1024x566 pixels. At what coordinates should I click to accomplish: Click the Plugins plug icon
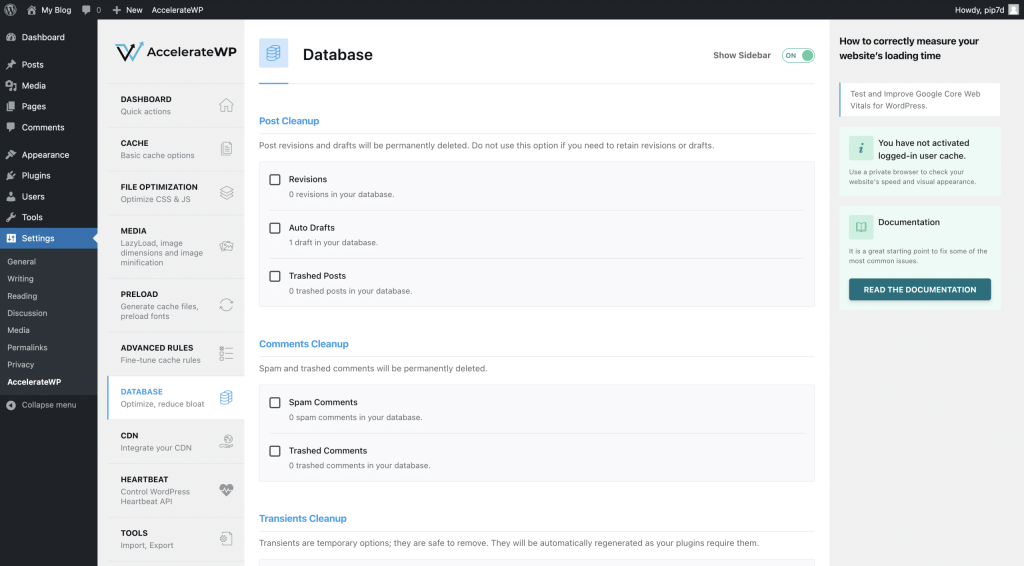(11, 176)
